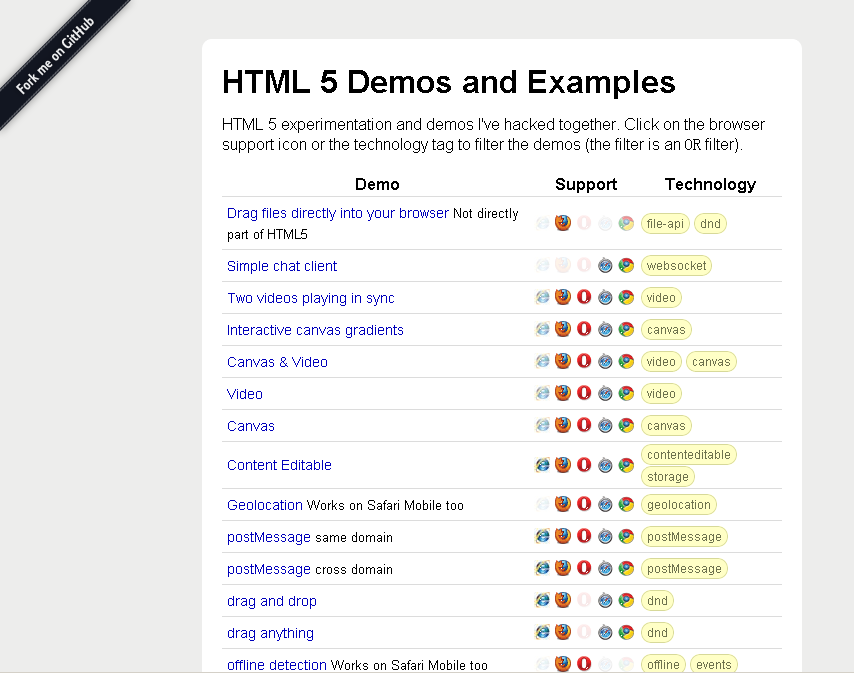Screen dimensions: 854x673
Task: Open postMessage same domain demo
Action: pyautogui.click(x=269, y=537)
